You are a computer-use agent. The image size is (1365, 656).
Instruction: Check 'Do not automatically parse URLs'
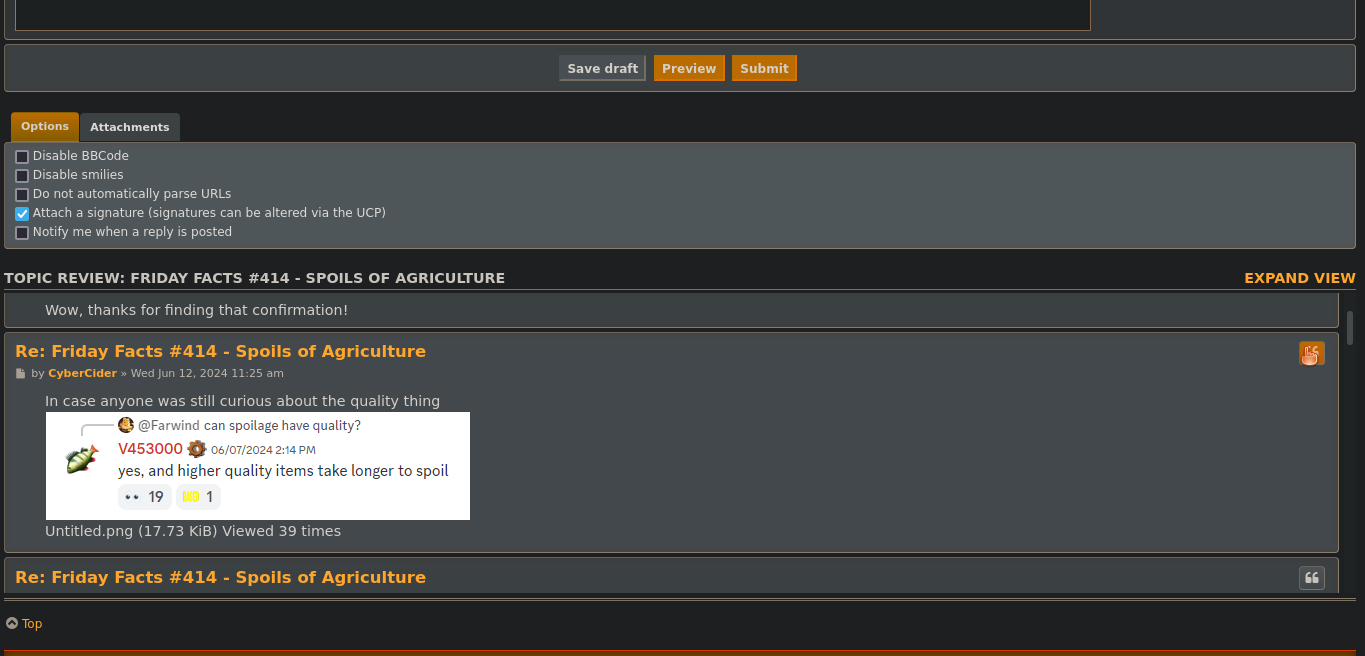click(22, 195)
